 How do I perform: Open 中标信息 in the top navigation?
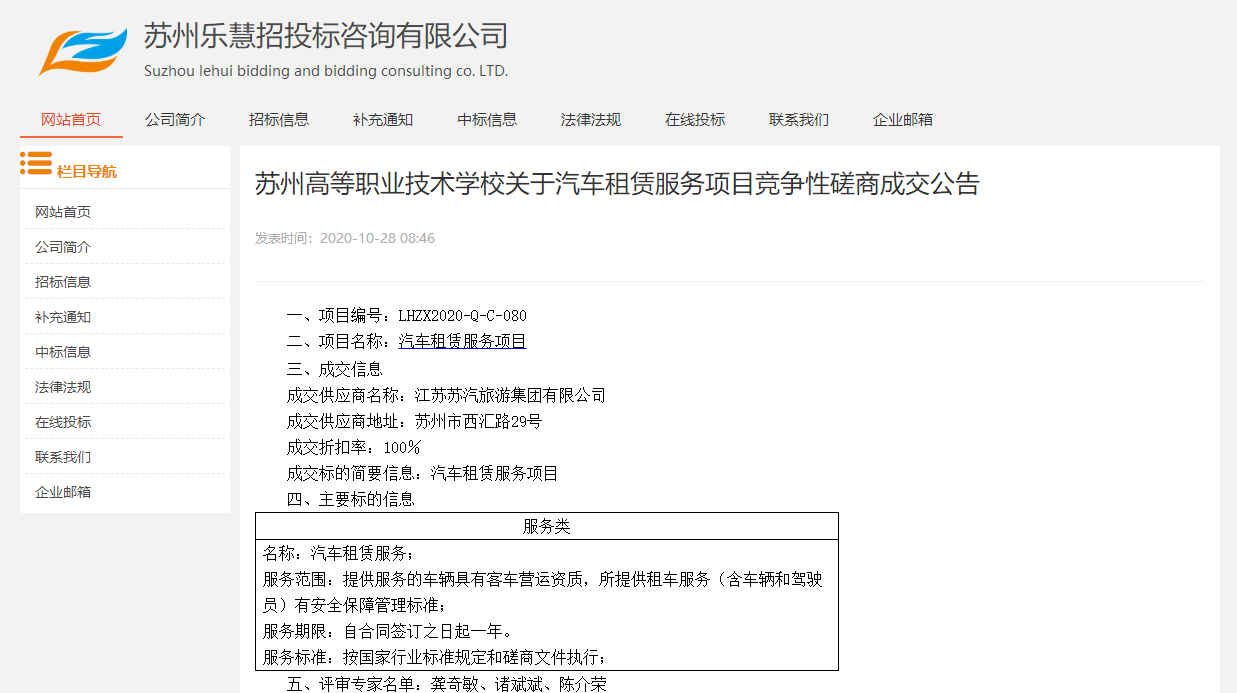click(x=487, y=119)
